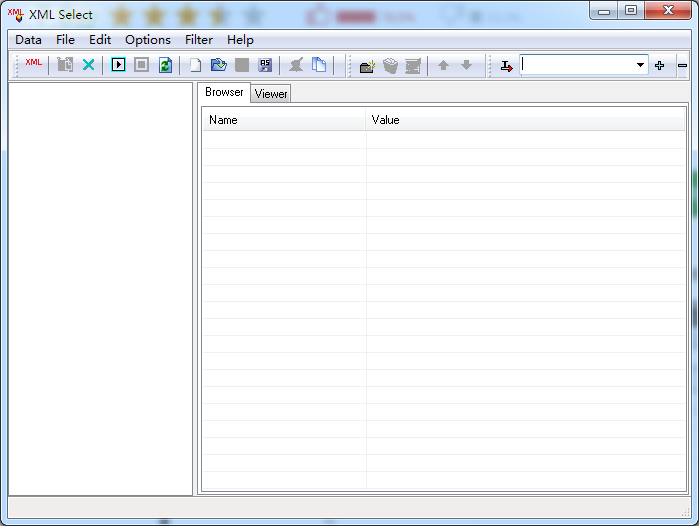Switch to the Browser tab
Screen dimensions: 699x526
click(x=224, y=92)
